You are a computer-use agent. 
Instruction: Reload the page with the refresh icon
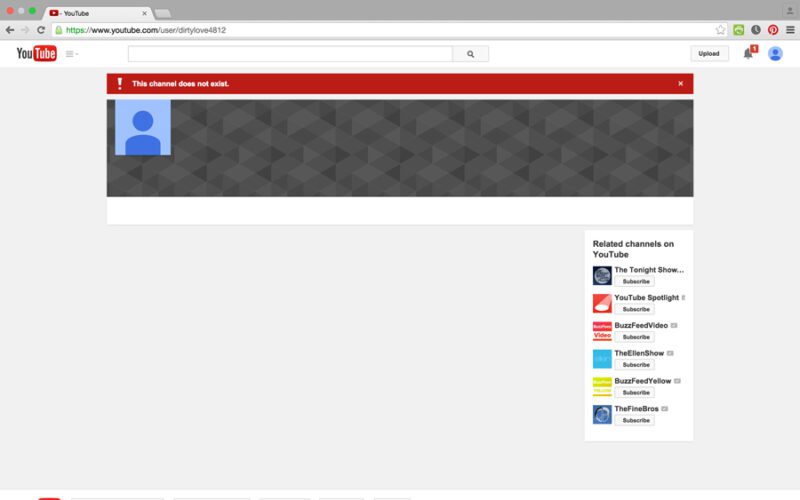click(41, 30)
